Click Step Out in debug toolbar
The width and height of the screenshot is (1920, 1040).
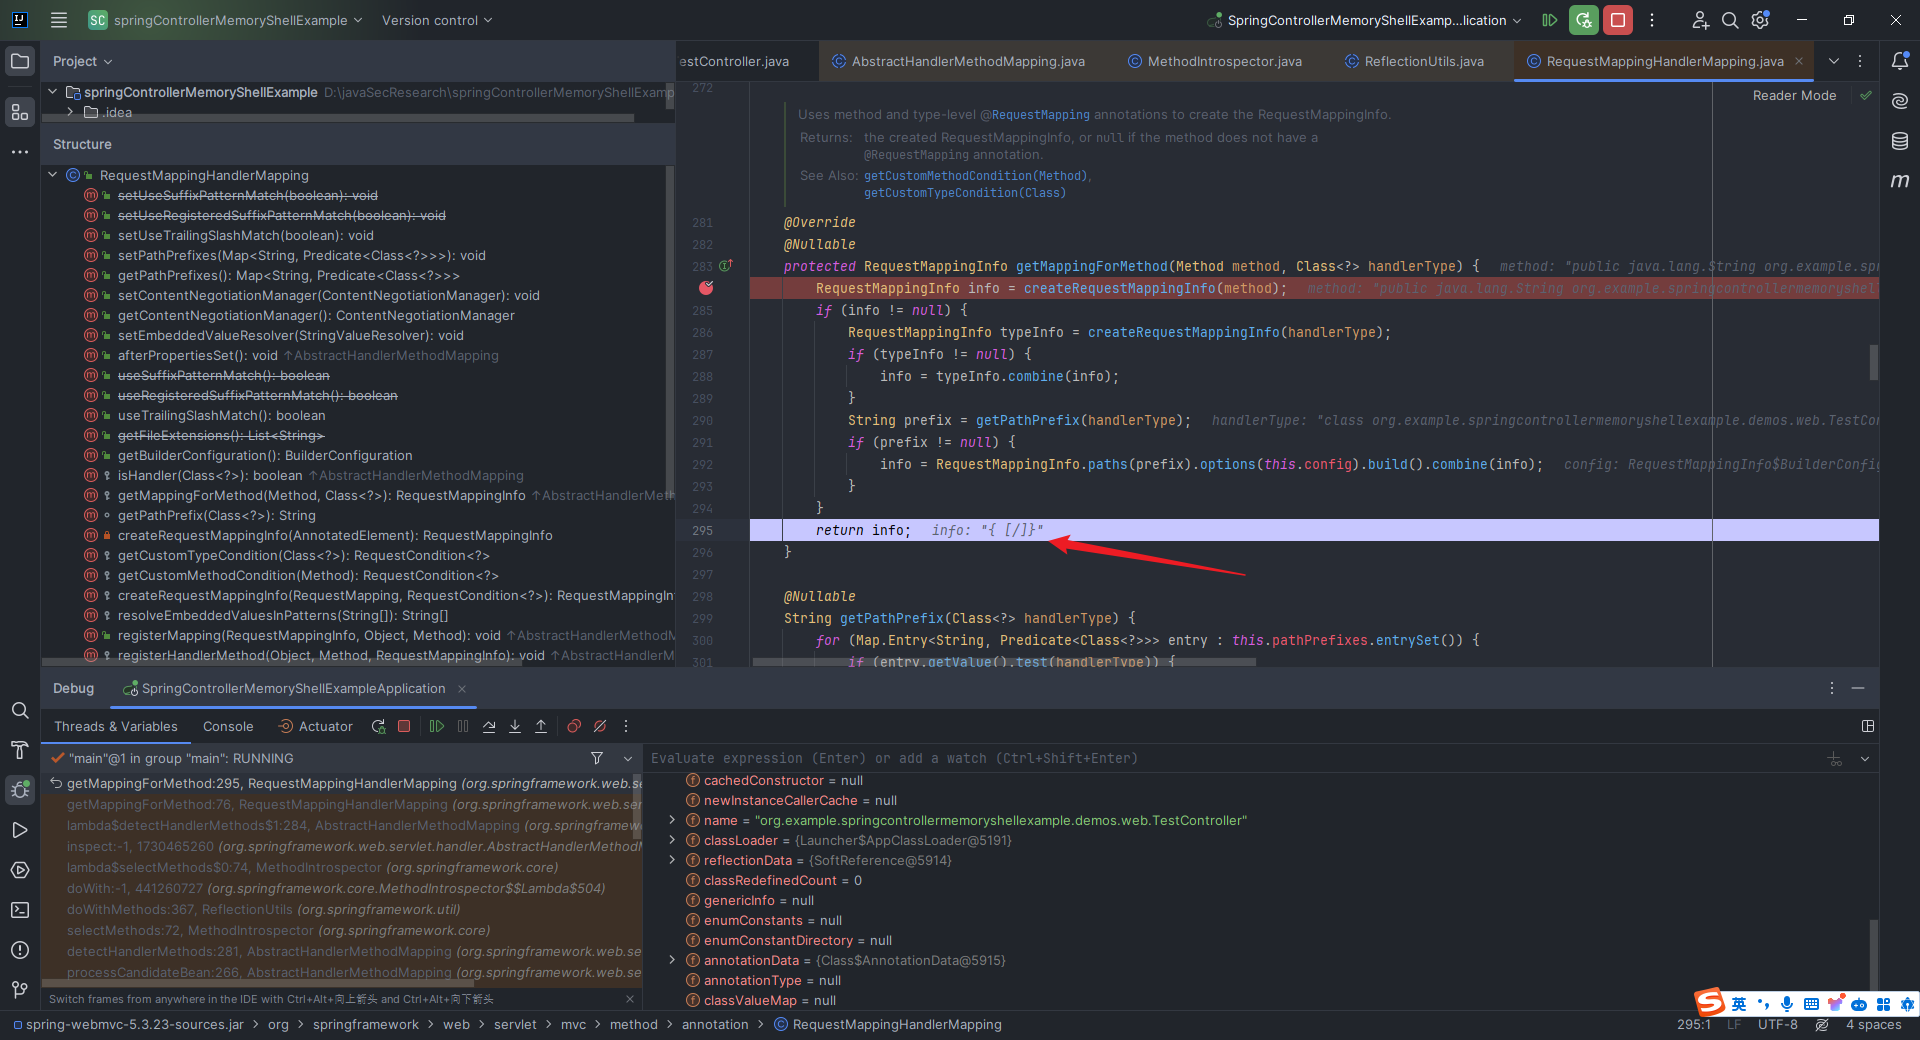(x=541, y=727)
